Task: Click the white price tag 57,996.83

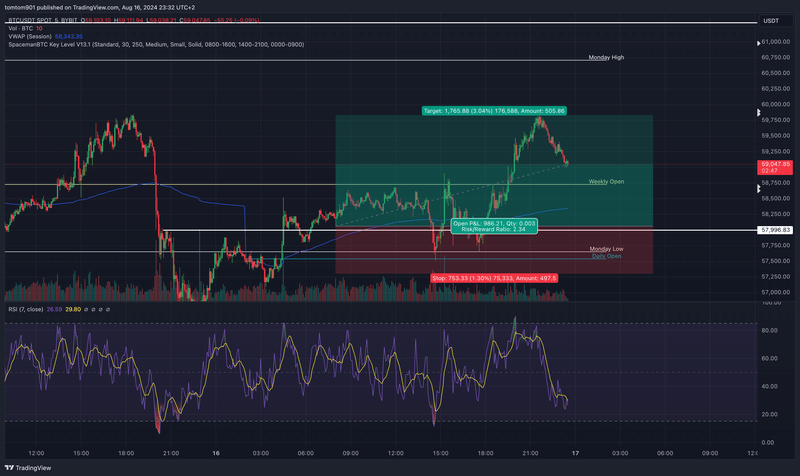Action: [776, 230]
